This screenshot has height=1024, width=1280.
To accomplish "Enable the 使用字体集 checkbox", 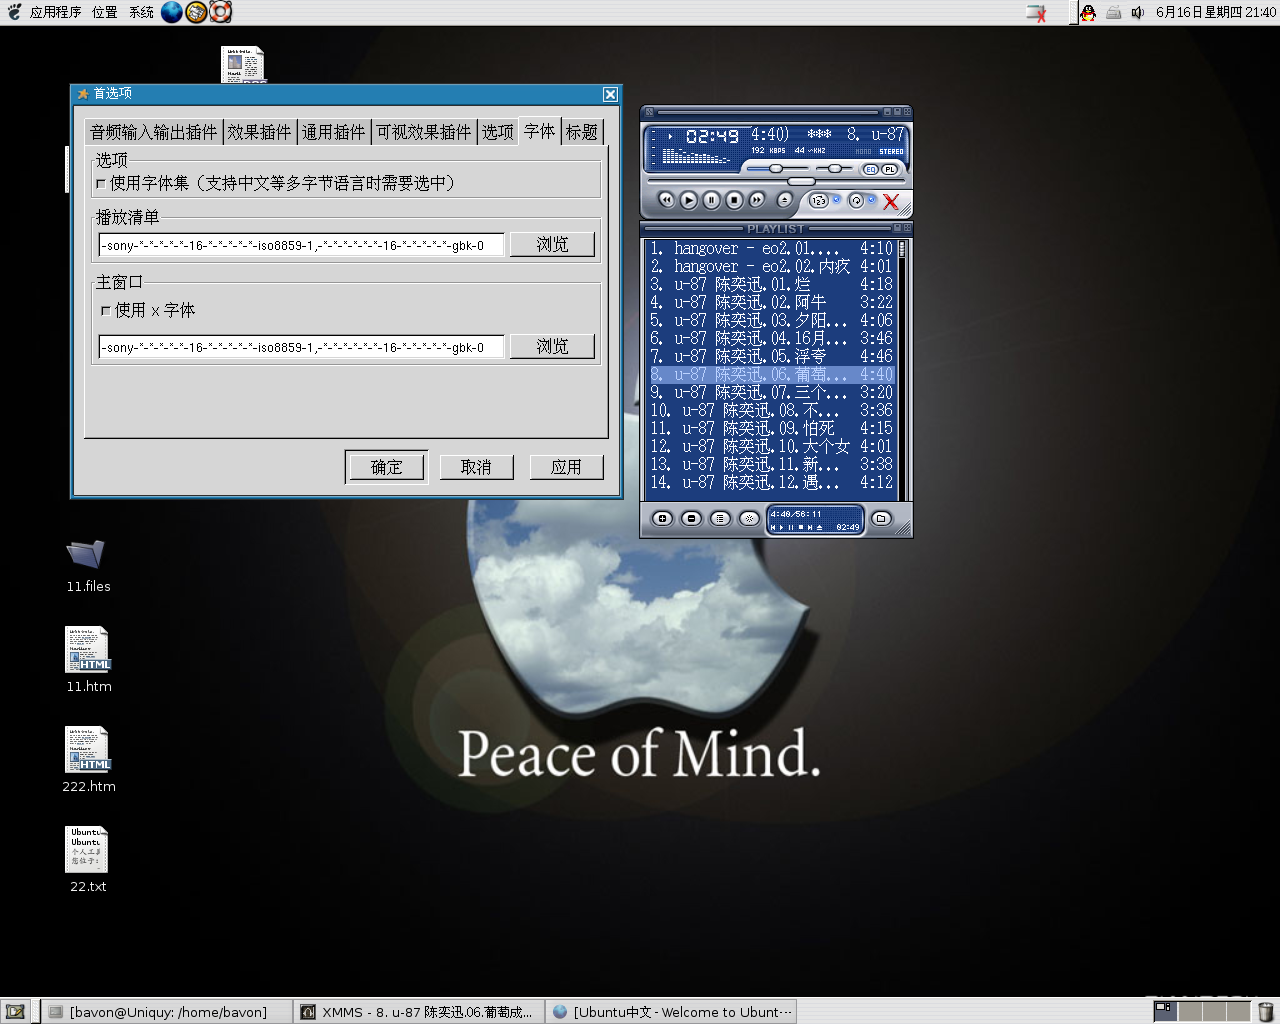I will [x=101, y=184].
